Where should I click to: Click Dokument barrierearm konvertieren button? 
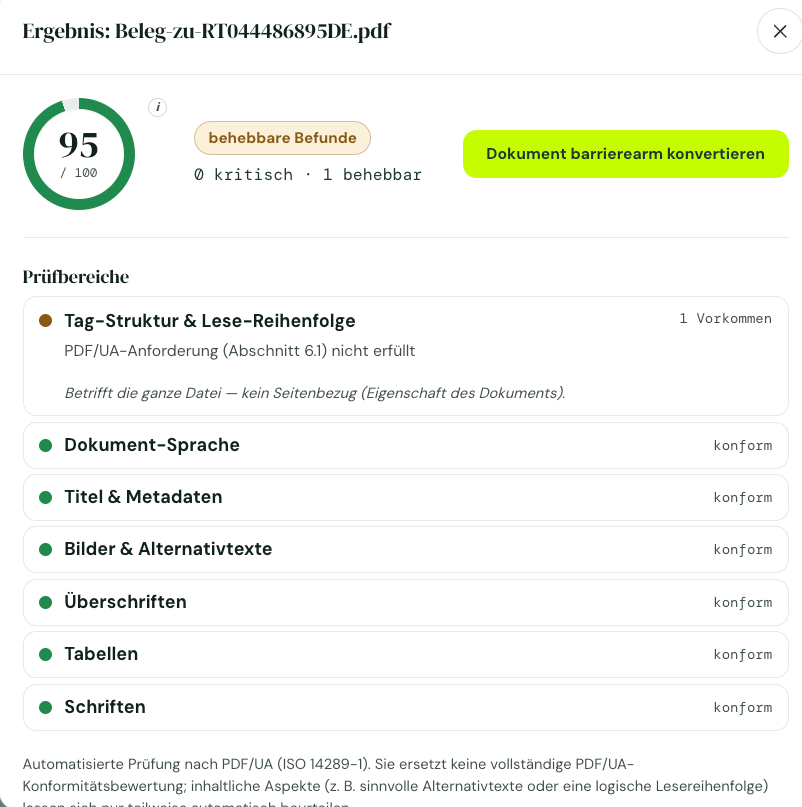(x=625, y=154)
